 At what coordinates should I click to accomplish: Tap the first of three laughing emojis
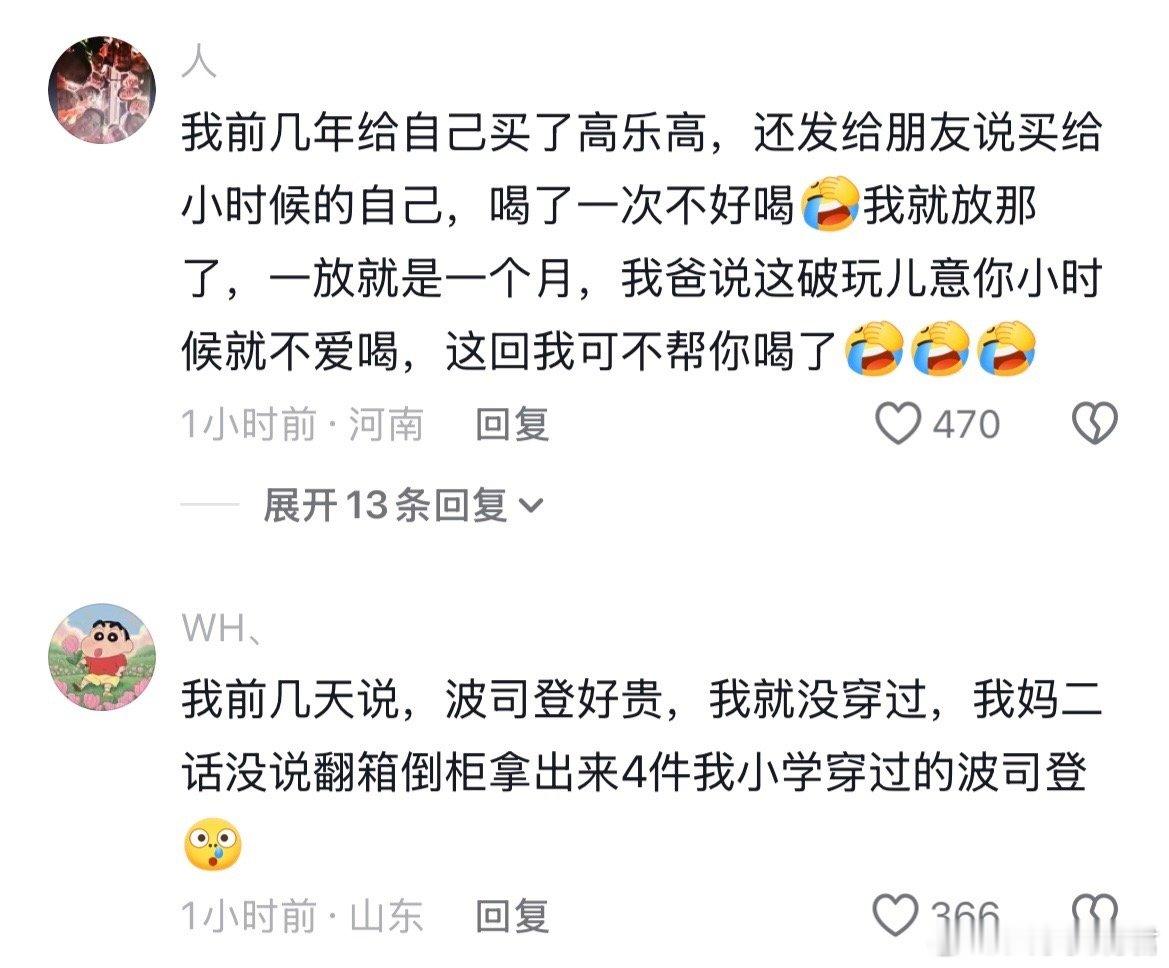point(874,349)
